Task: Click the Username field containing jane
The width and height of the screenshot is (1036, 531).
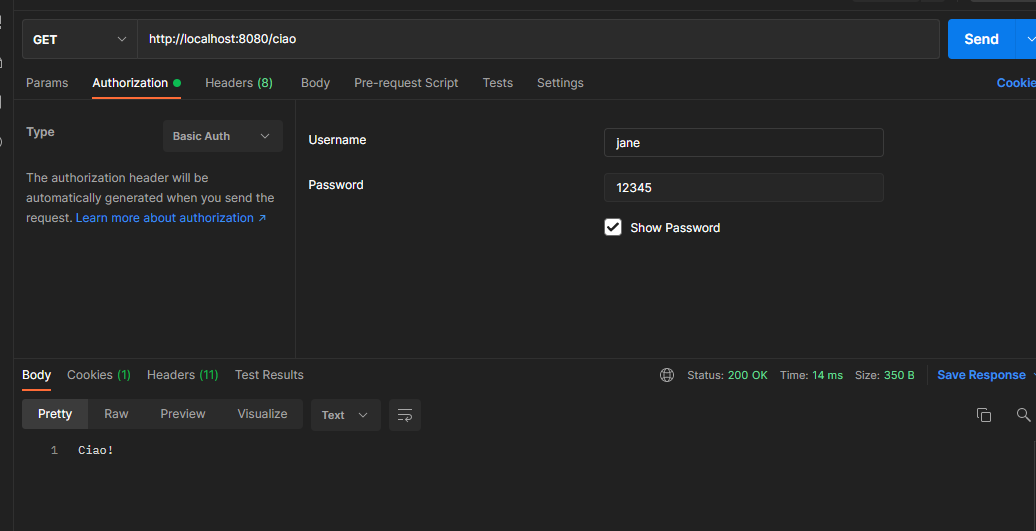Action: tap(743, 143)
